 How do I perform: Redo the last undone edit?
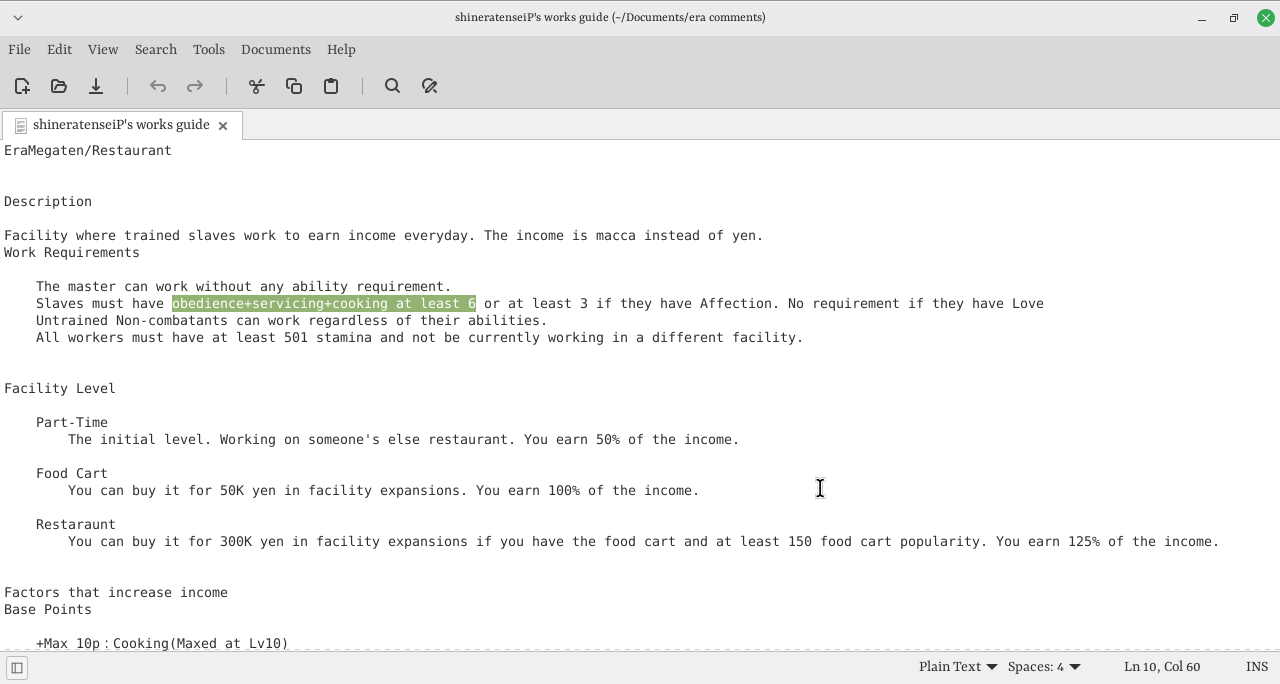click(195, 86)
